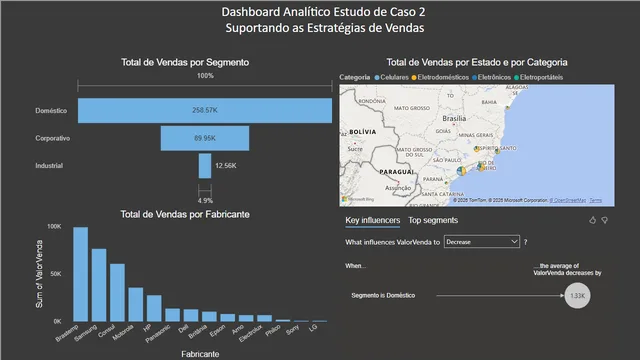Image resolution: width=640 pixels, height=360 pixels.
Task: Click the Eletrodomésticos legend swatch
Action: (x=414, y=78)
